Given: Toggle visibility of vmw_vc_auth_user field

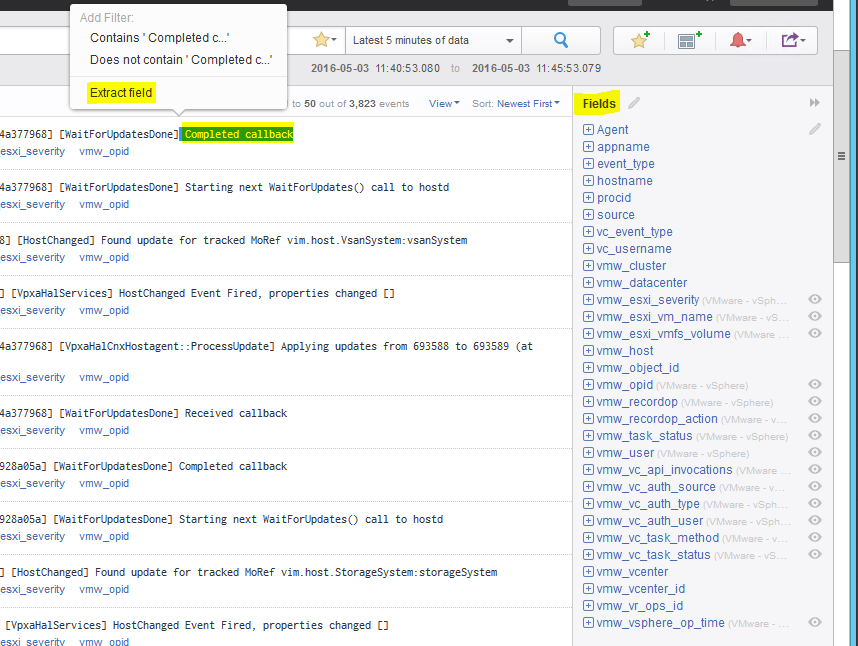Looking at the screenshot, I should pos(815,520).
